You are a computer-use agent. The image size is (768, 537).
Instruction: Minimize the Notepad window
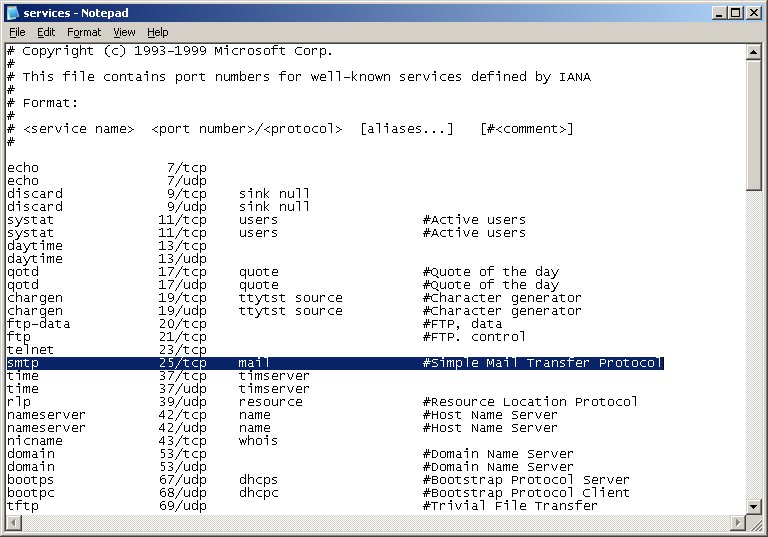click(x=718, y=13)
